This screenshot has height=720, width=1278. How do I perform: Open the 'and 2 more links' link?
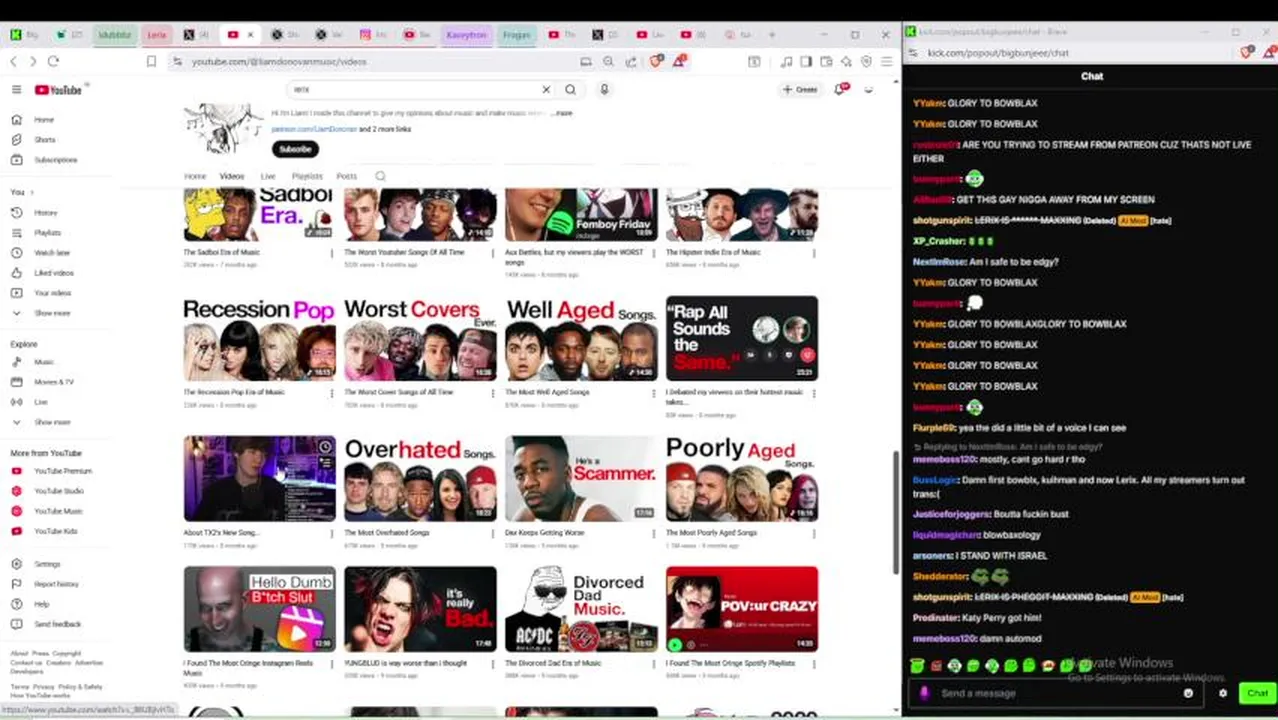[x=385, y=129]
